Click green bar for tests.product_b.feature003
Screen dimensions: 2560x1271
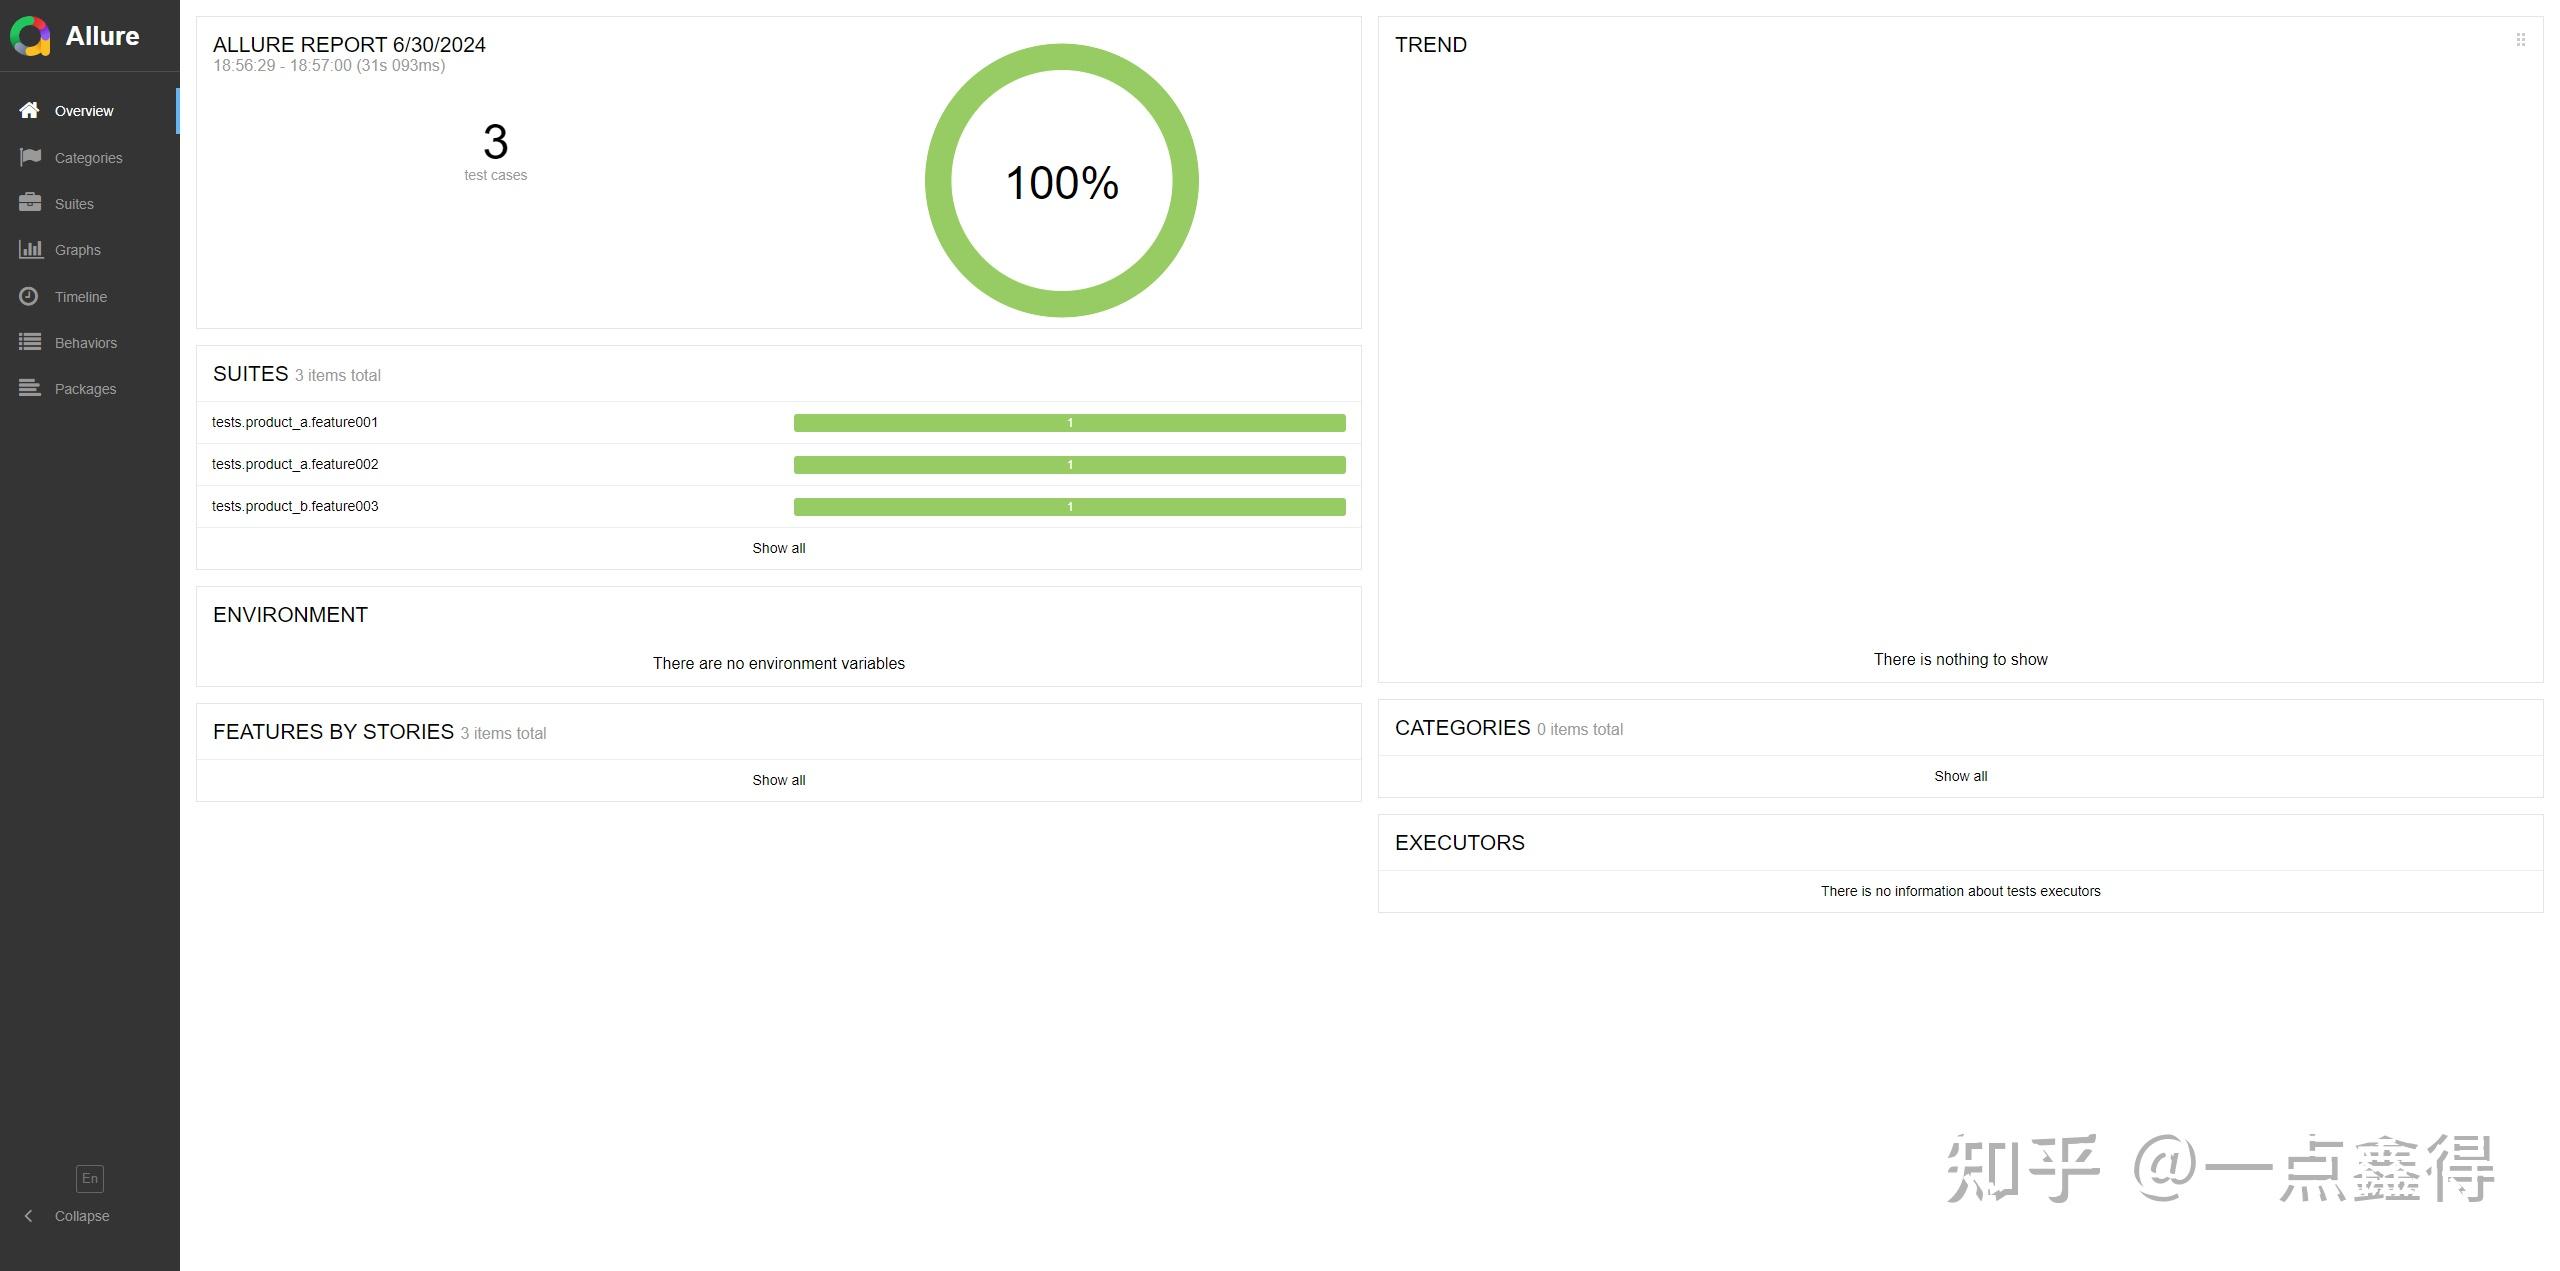pyautogui.click(x=1069, y=507)
